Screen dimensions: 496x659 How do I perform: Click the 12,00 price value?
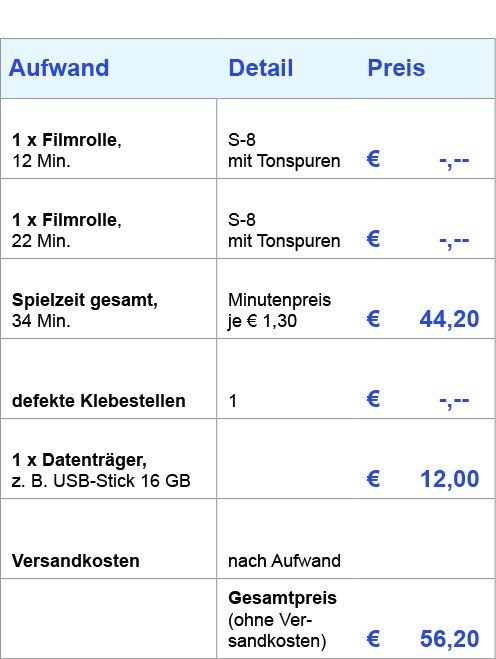pos(450,479)
